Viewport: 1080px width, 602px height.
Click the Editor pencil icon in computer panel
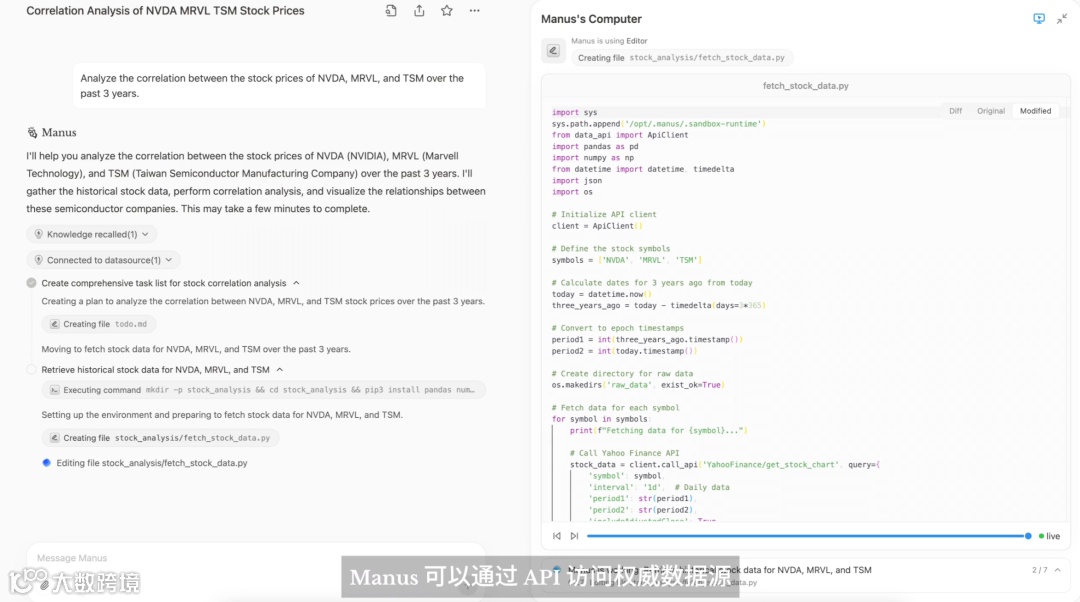tap(553, 50)
